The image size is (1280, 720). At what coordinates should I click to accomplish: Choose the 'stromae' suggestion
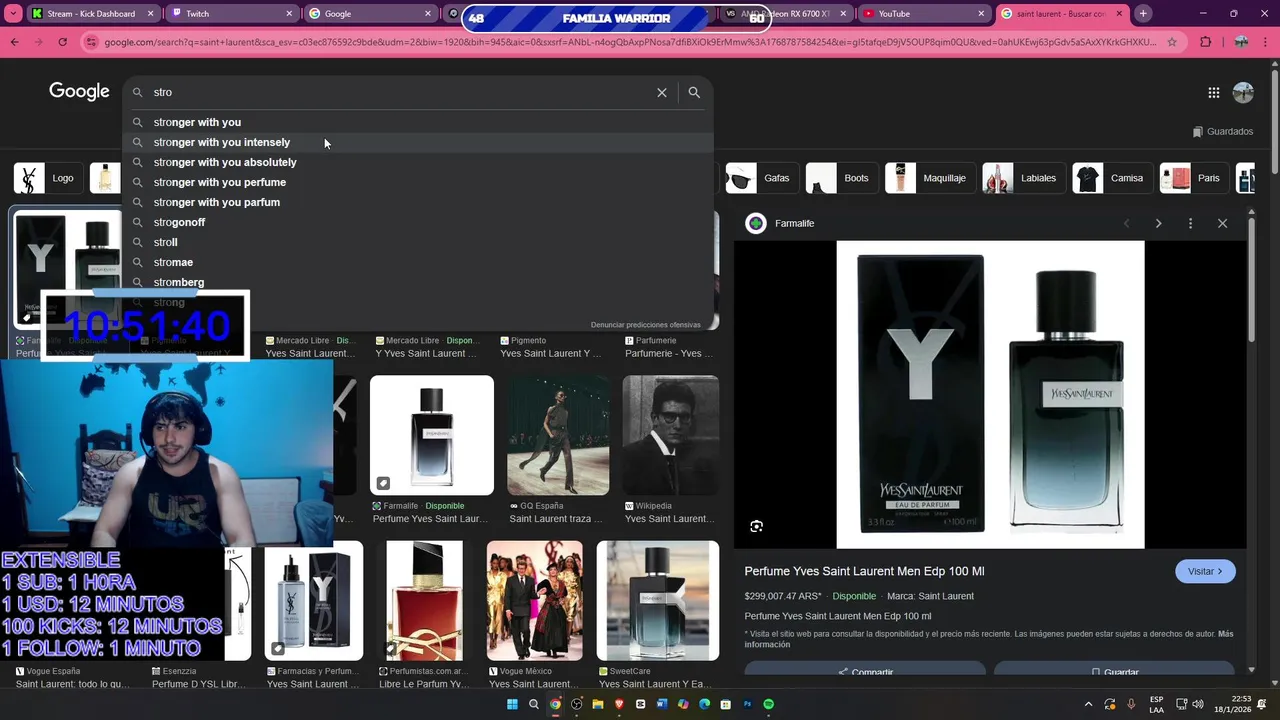click(418, 262)
